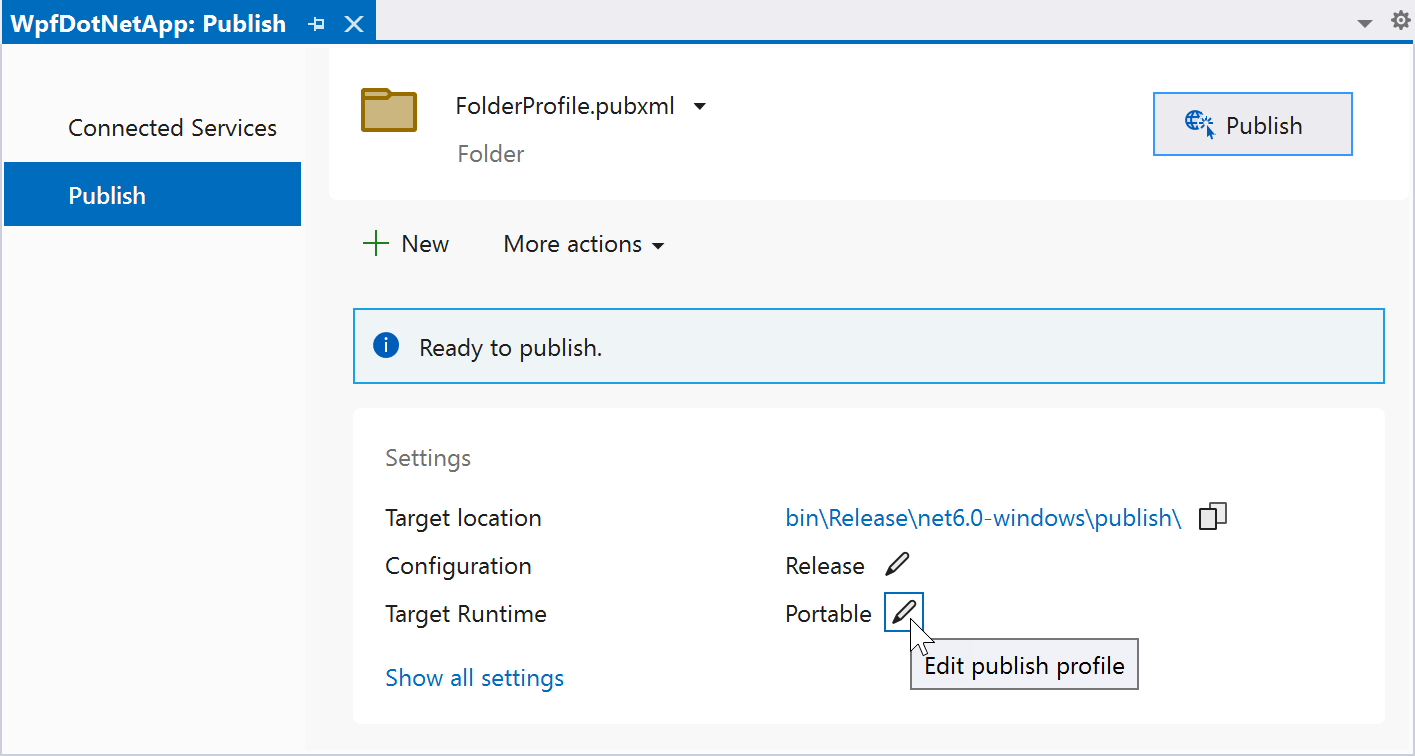Copy the target location path
The height and width of the screenshot is (756, 1415).
(x=1212, y=517)
